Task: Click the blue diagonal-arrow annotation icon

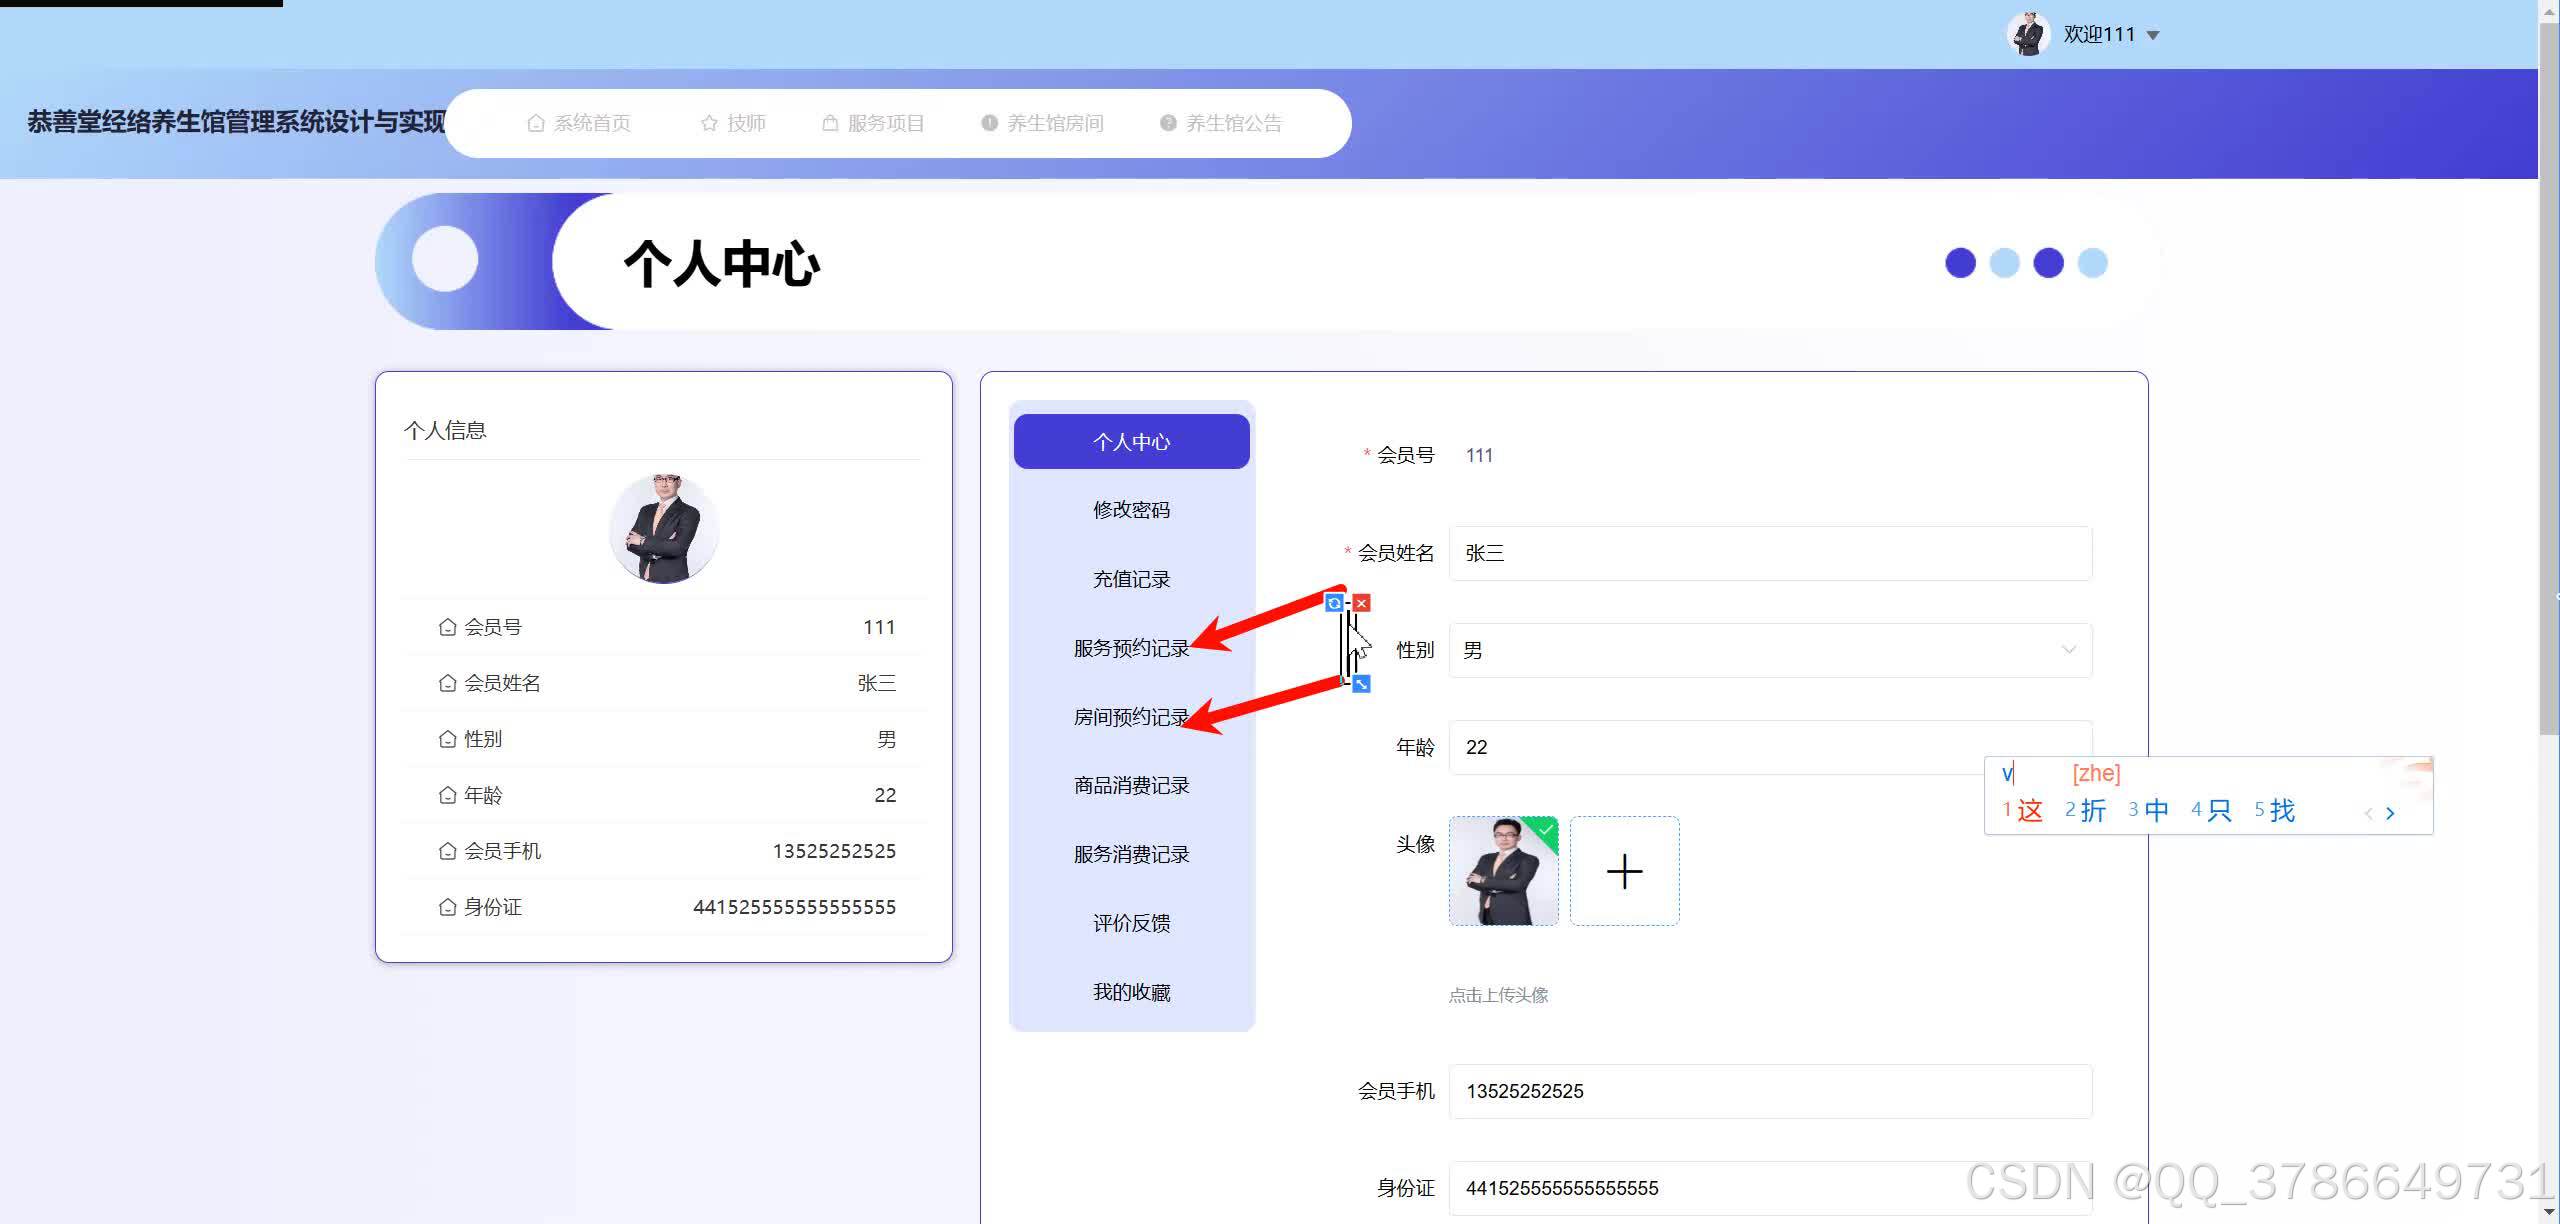Action: click(x=1362, y=684)
